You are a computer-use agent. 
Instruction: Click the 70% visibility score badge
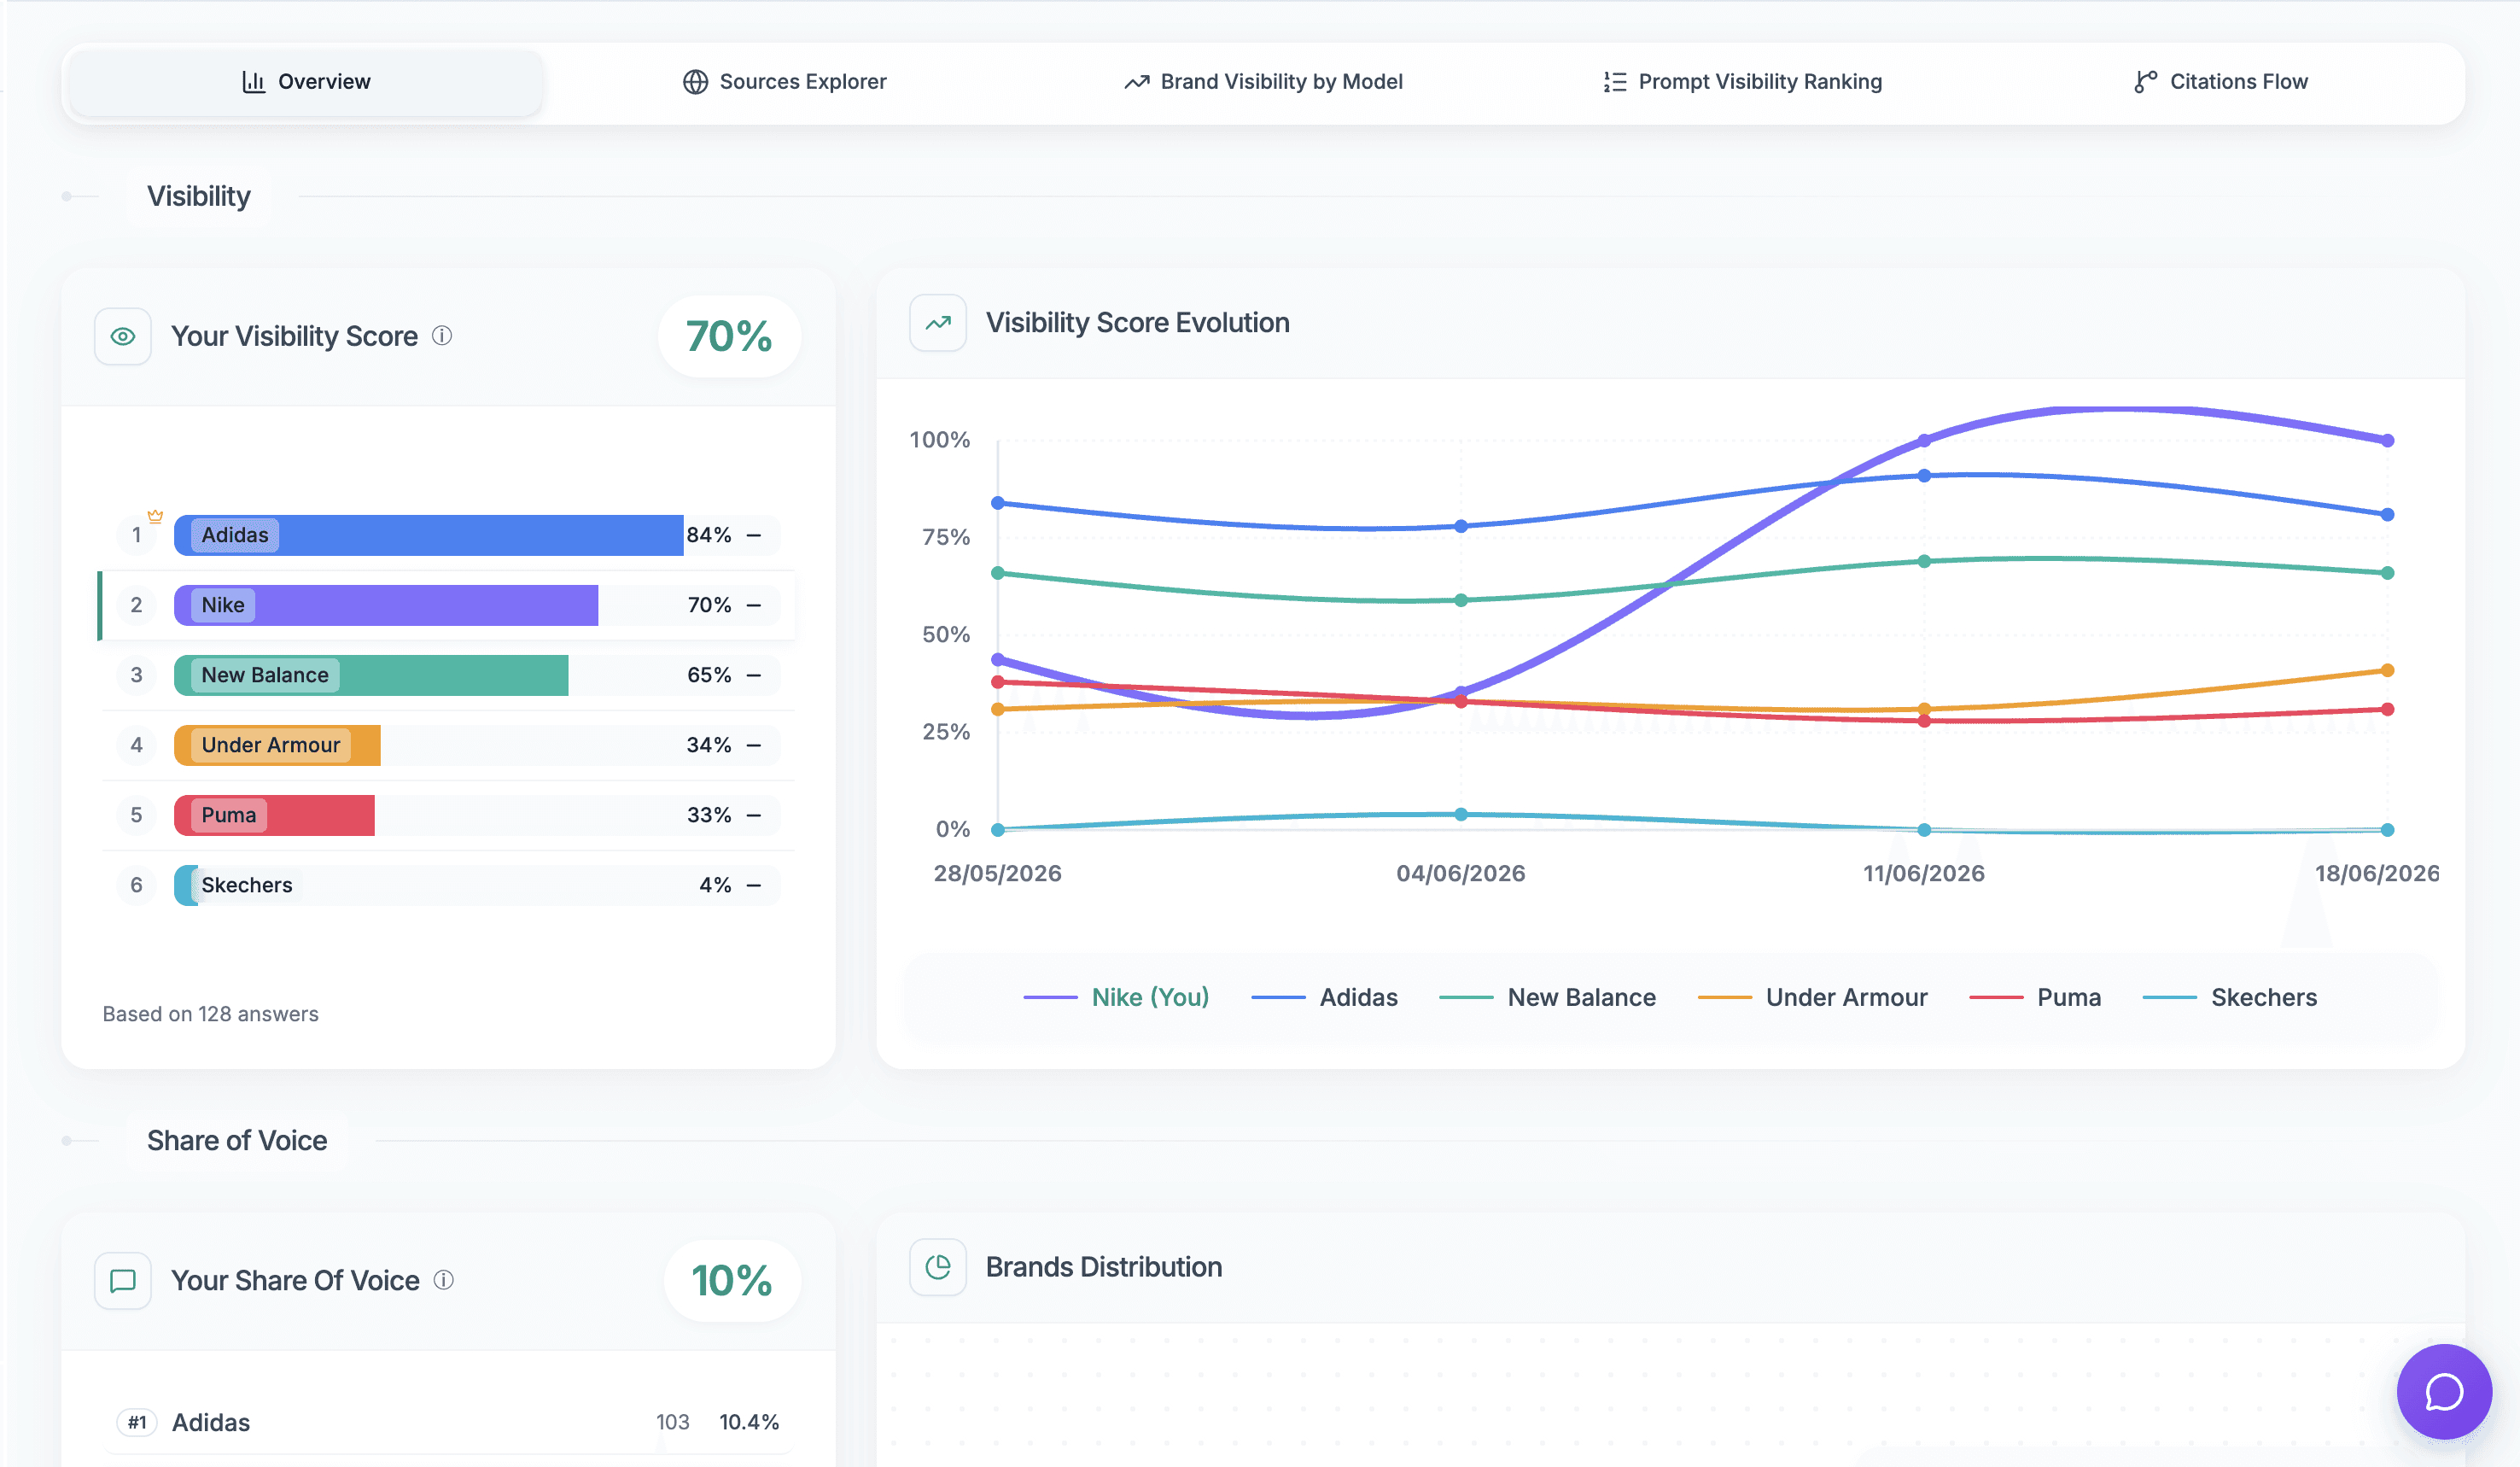point(729,337)
